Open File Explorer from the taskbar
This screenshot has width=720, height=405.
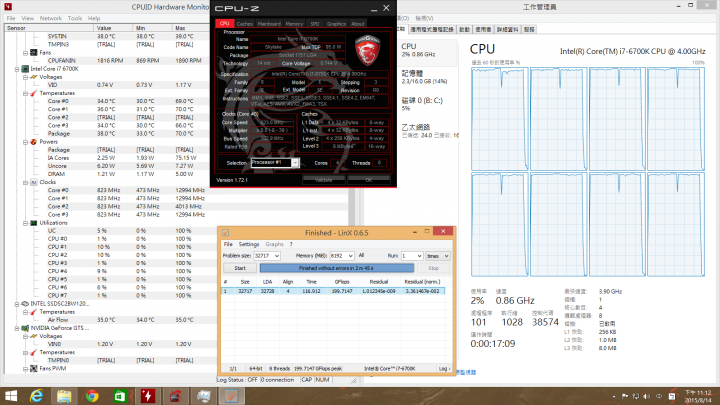[64, 396]
